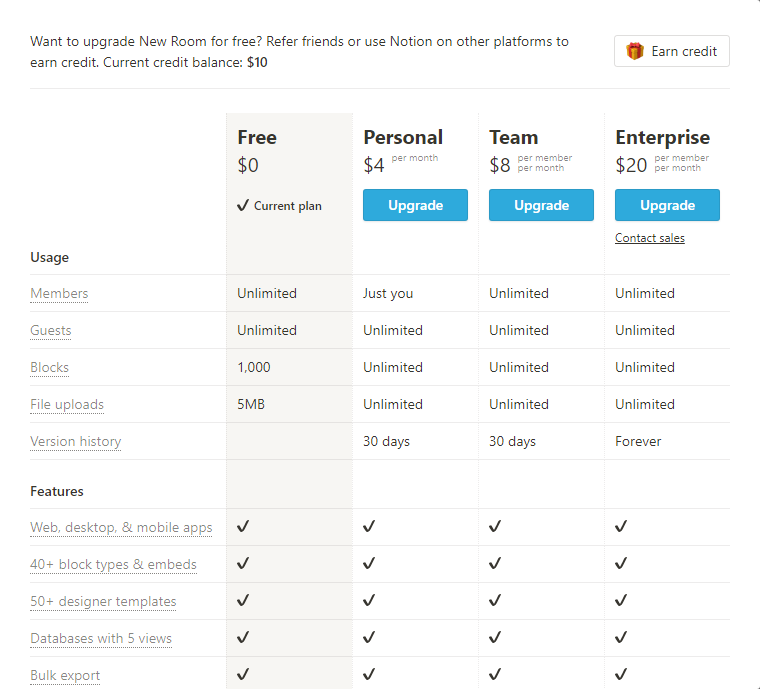Click Free checkmark for Web, desktop, mobile apps
Screen dimensions: 760x689
[243, 526]
